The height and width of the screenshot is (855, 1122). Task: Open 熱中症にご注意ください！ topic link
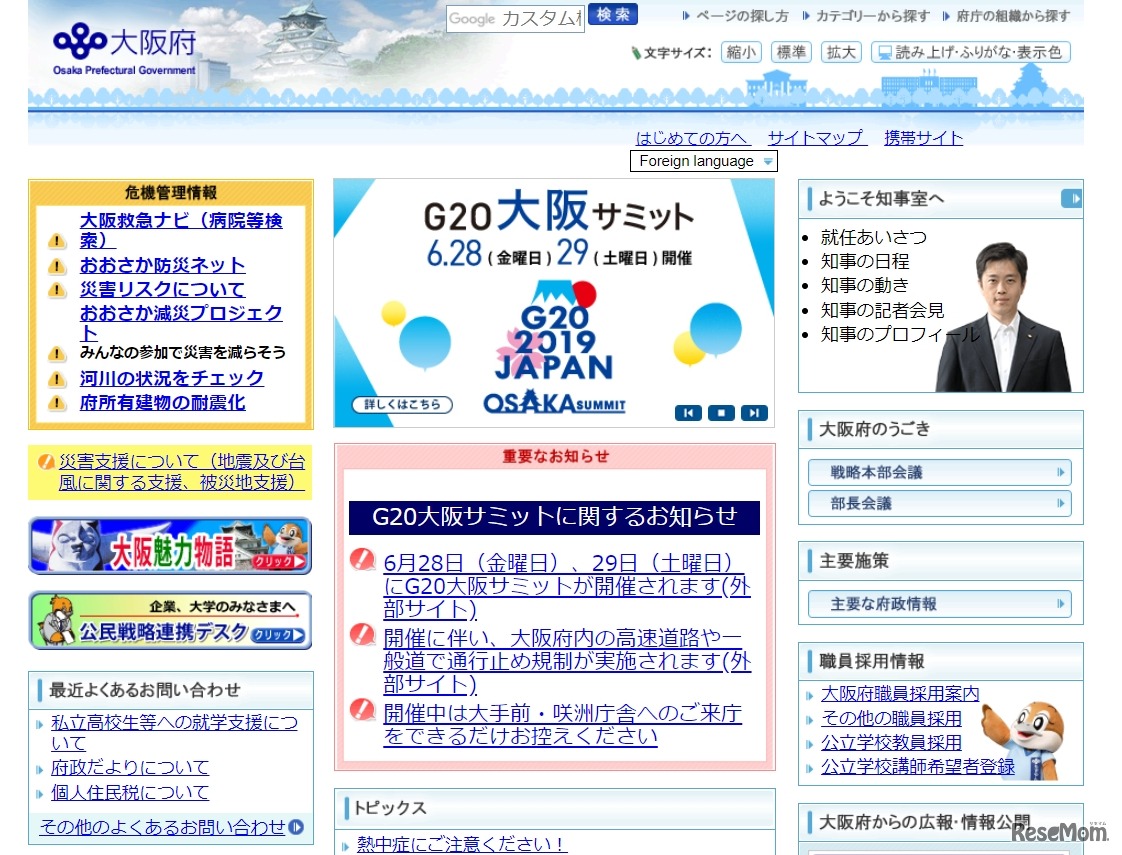[x=462, y=844]
